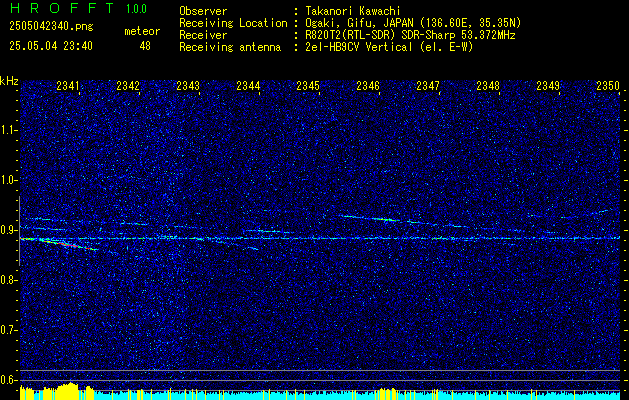The height and width of the screenshot is (400, 629).
Task: Click the 0.6 kHz frequency label
Action: pos(8,380)
